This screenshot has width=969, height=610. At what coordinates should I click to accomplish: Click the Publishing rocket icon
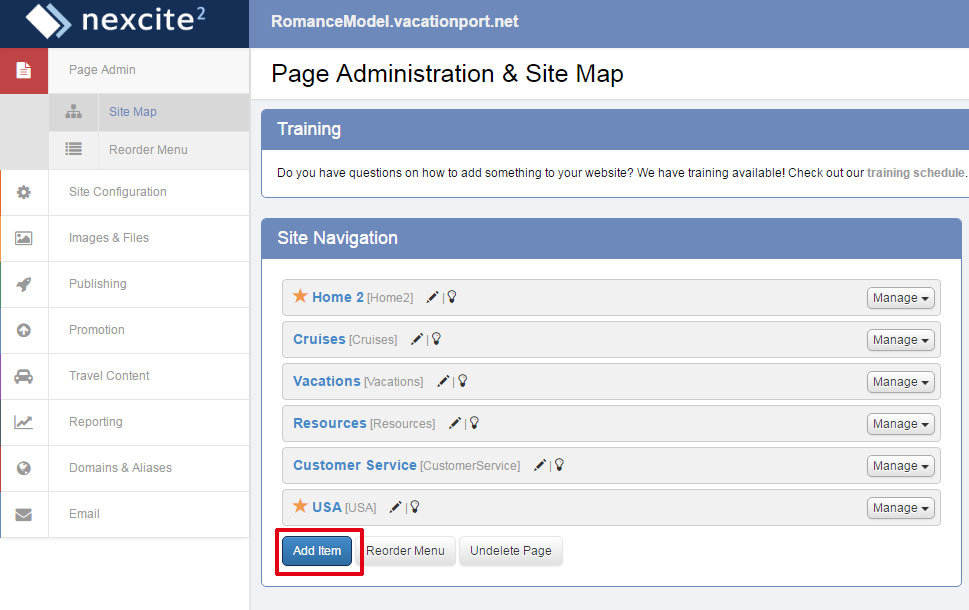(x=23, y=284)
